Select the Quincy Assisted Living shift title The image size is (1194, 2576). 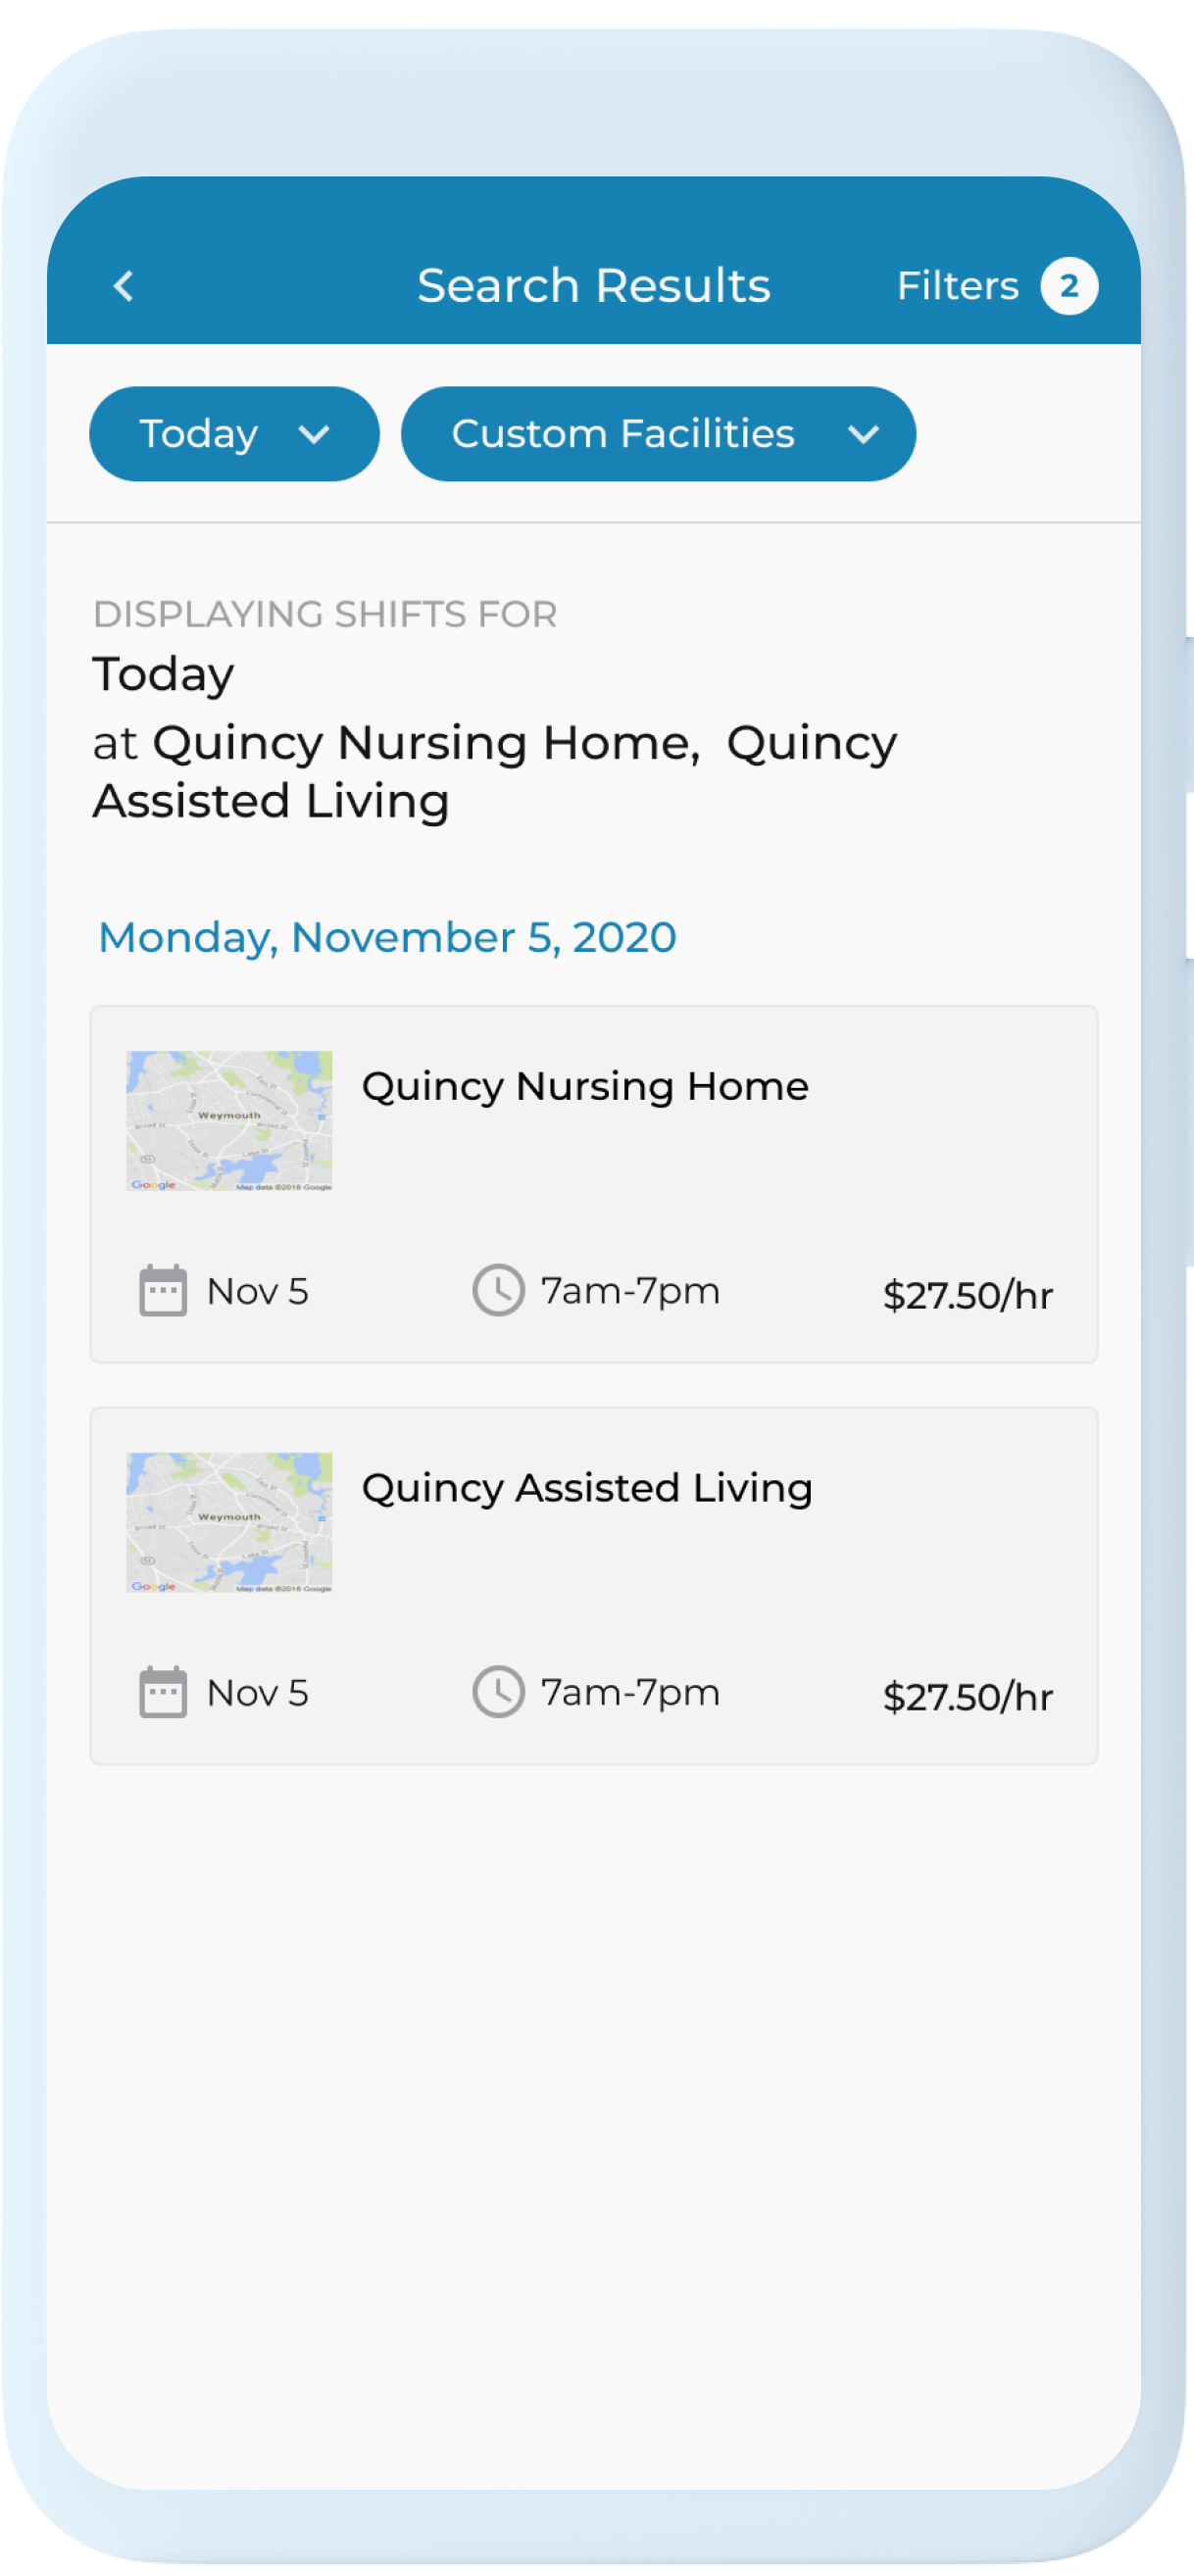point(587,1488)
